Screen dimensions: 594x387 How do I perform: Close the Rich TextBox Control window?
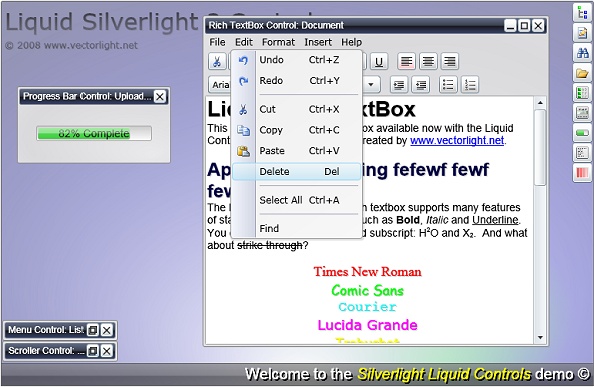pos(538,26)
